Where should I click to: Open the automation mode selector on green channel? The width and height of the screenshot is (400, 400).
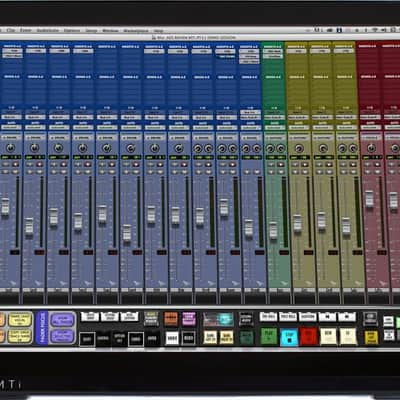coord(274,128)
